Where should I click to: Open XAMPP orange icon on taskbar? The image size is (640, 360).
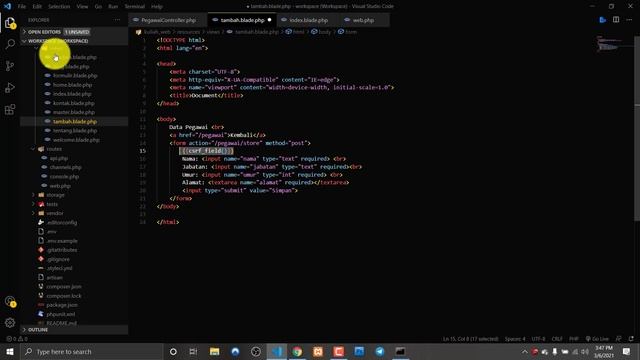tap(318, 351)
